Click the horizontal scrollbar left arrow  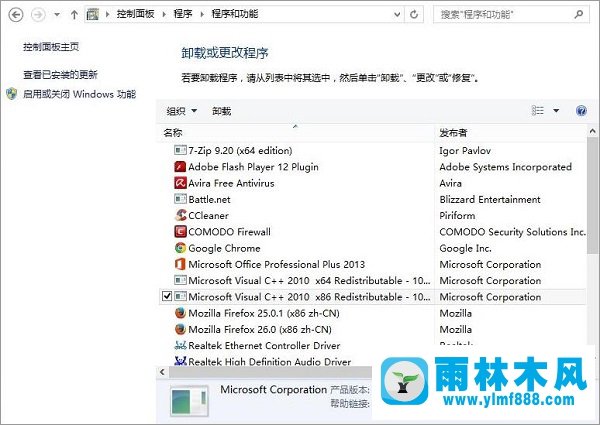coord(162,371)
